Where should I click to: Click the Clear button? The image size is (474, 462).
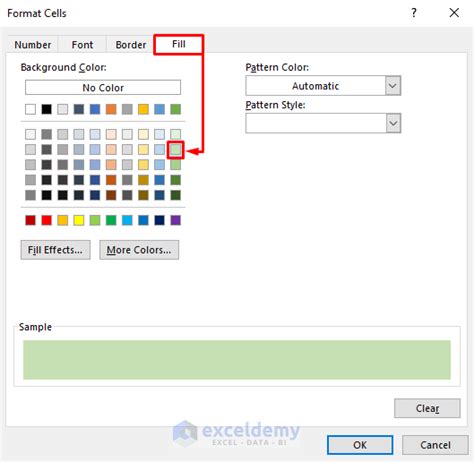427,408
